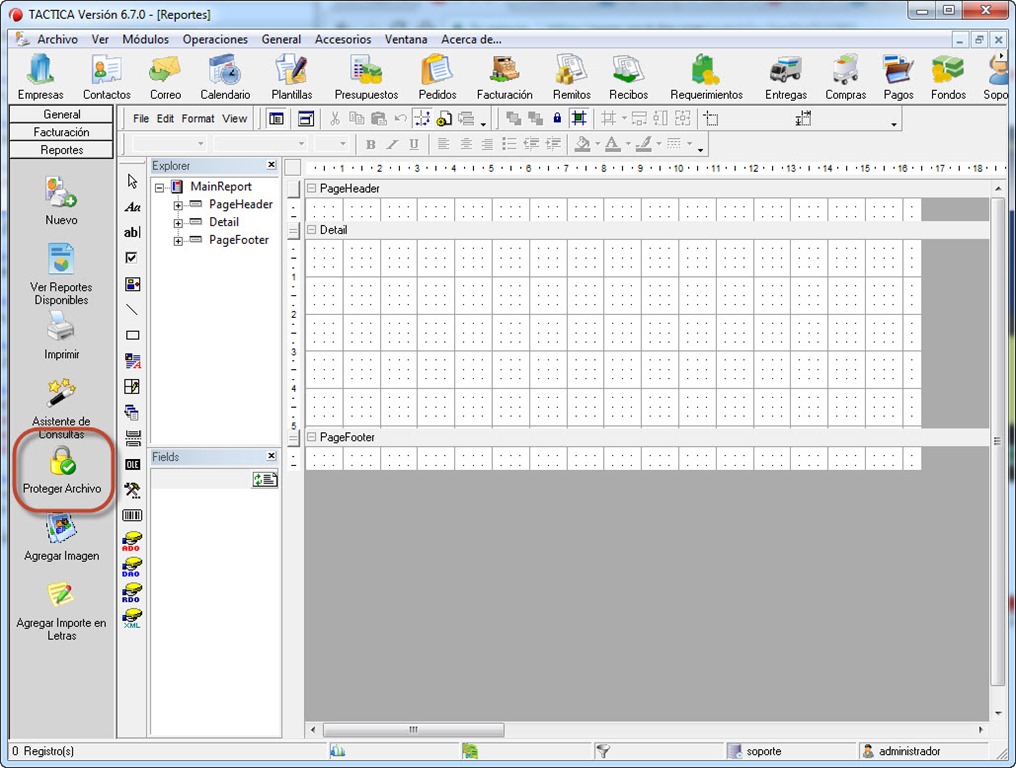This screenshot has height=768, width=1016.
Task: Open the Empresas module
Action: [x=40, y=76]
